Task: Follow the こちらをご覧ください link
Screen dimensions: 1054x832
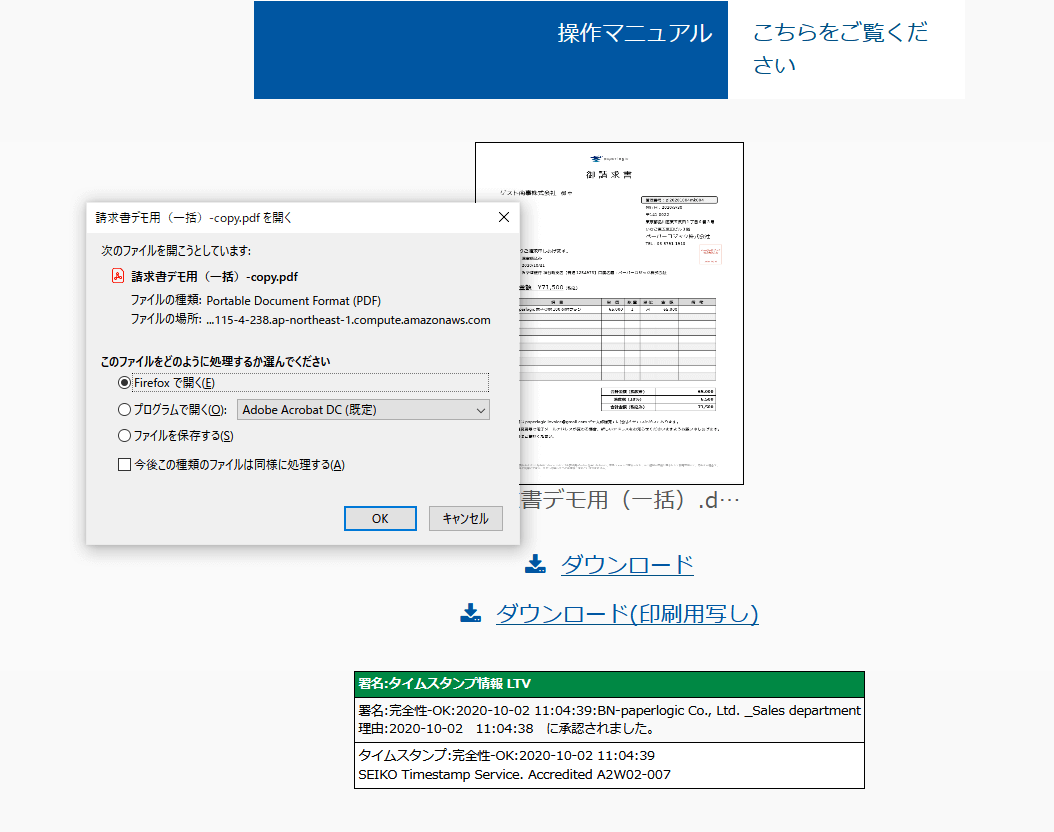Action: tap(840, 48)
